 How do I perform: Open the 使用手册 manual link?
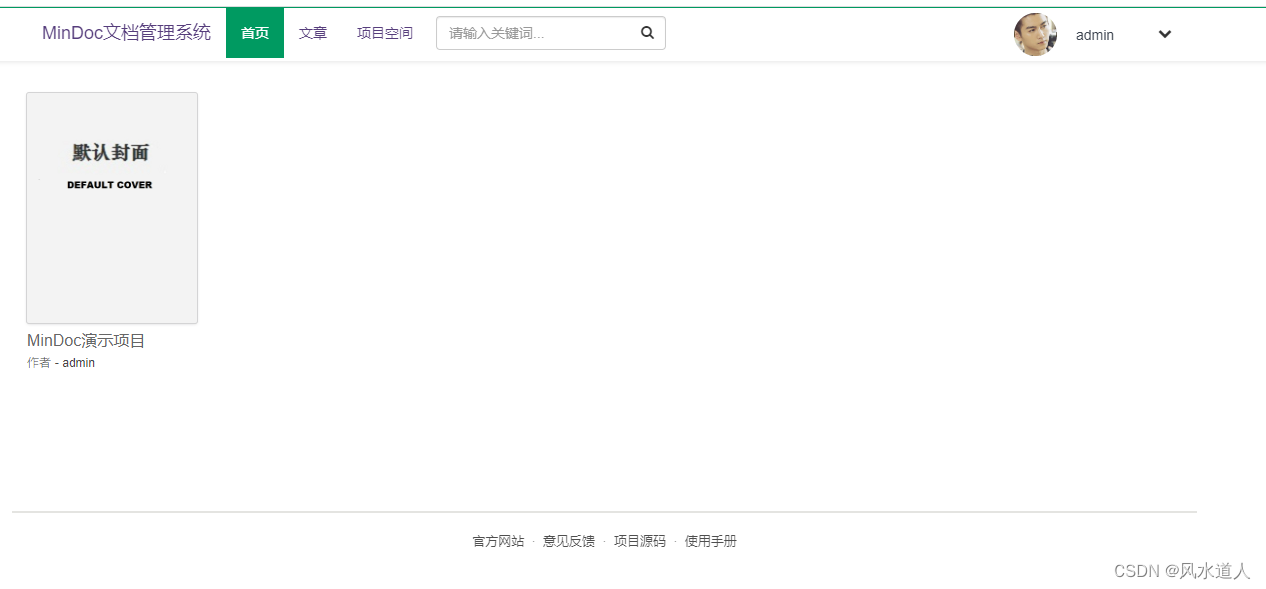point(710,540)
